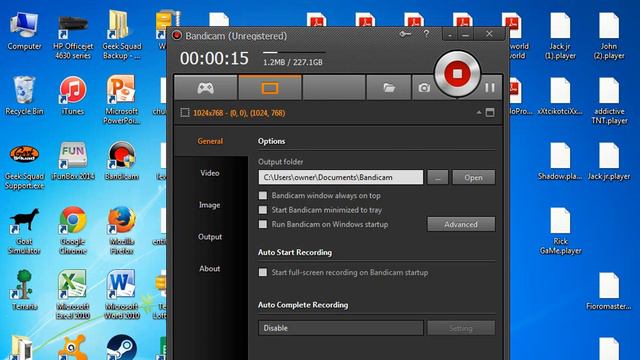Open the About tab

pyautogui.click(x=210, y=269)
